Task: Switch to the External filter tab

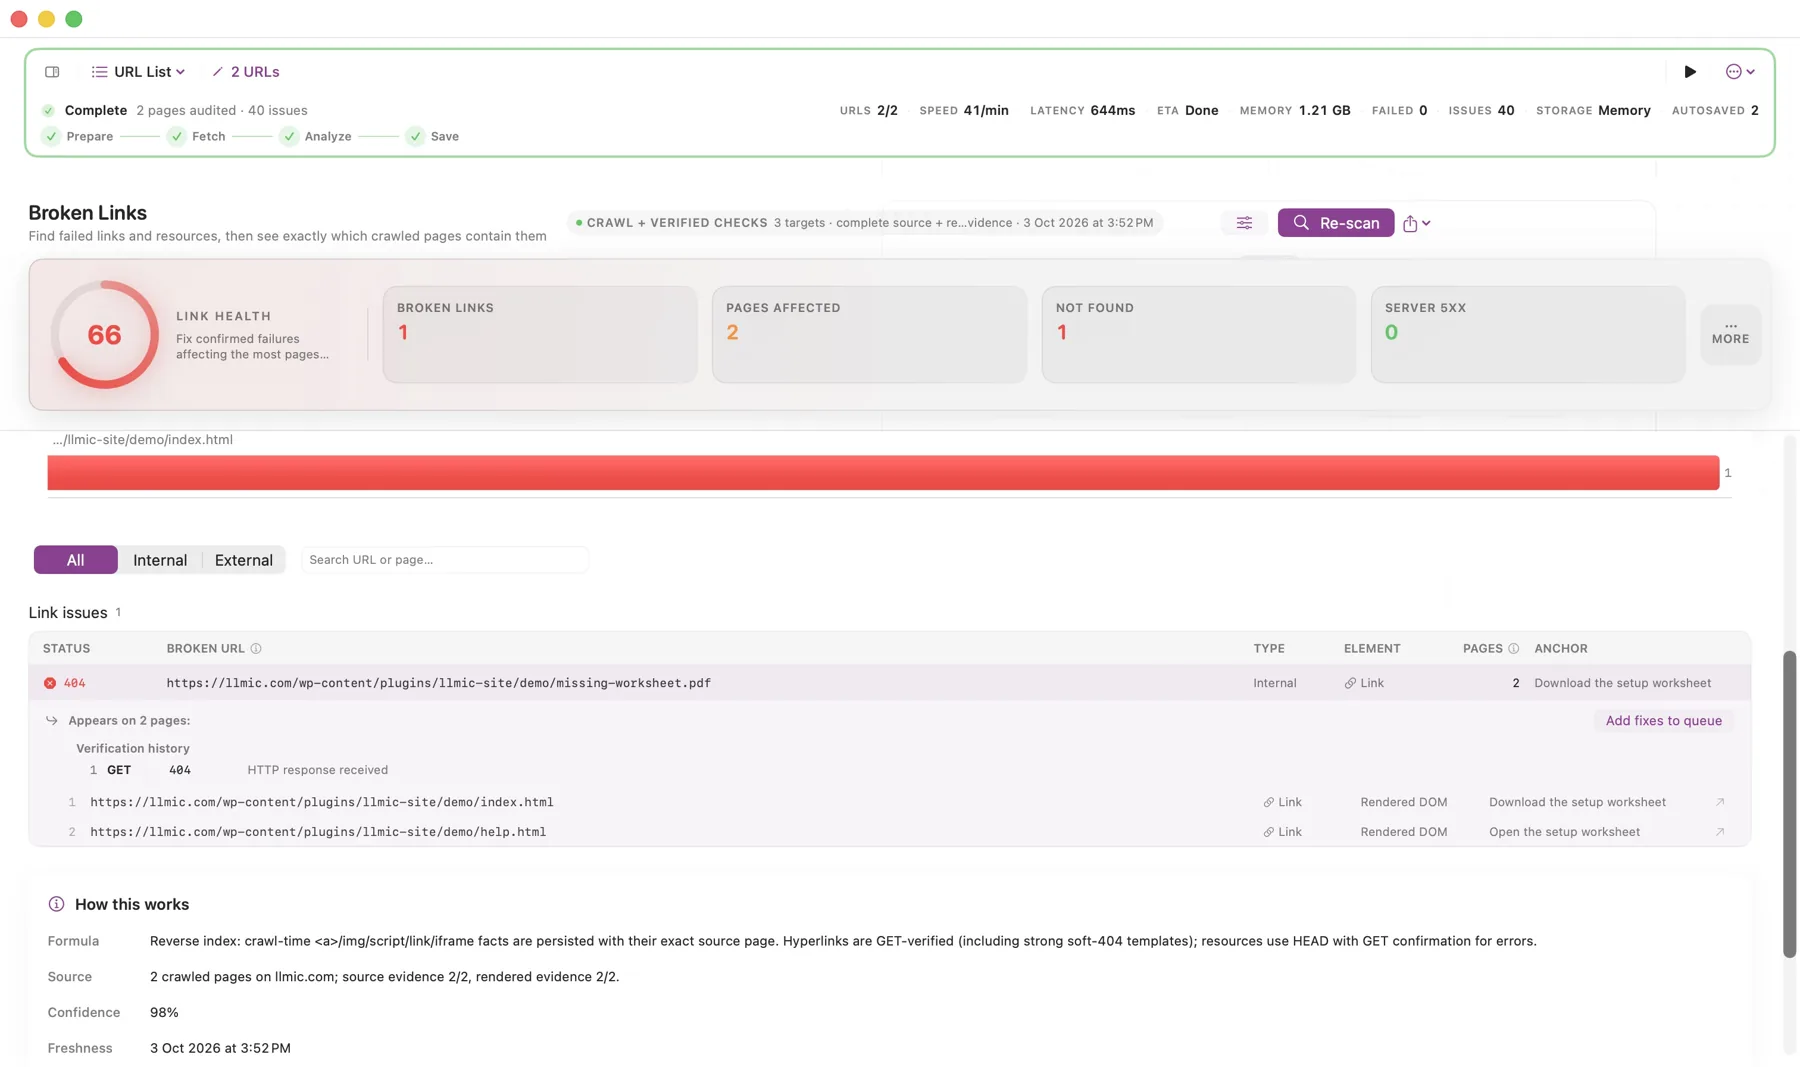Action: point(244,560)
